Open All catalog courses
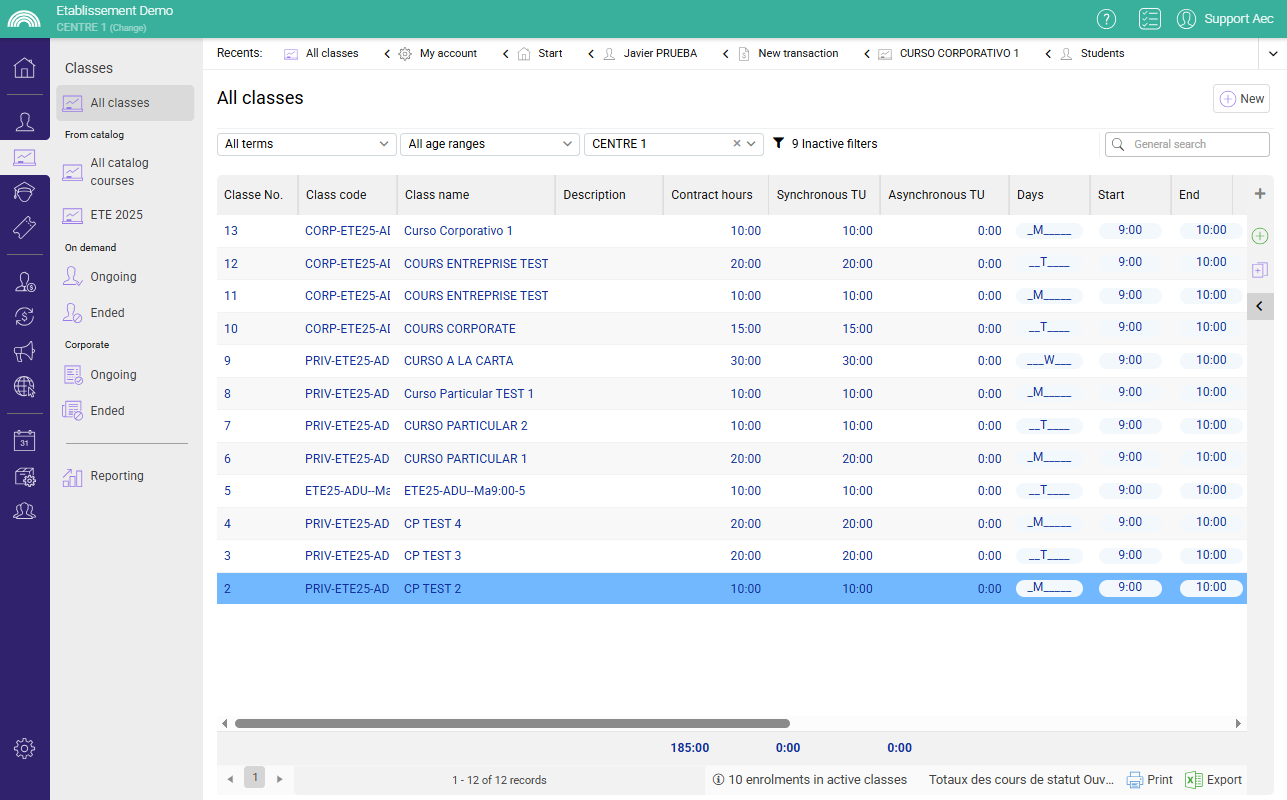1287x800 pixels. click(x=125, y=172)
